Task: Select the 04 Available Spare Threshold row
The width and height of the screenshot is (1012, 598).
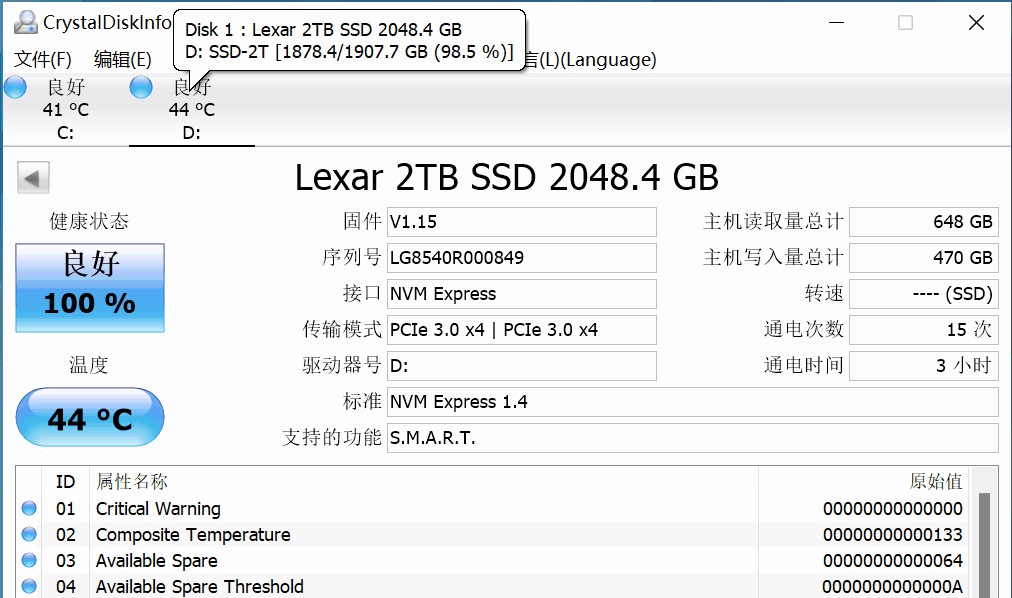Action: point(492,586)
